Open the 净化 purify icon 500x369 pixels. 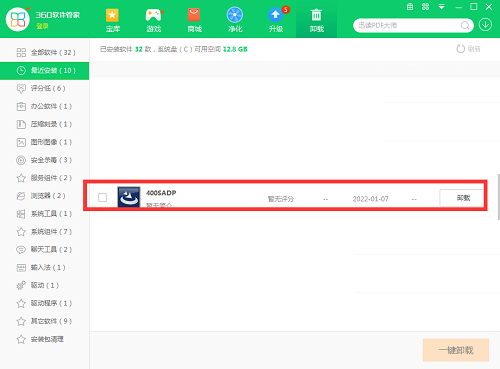point(235,15)
